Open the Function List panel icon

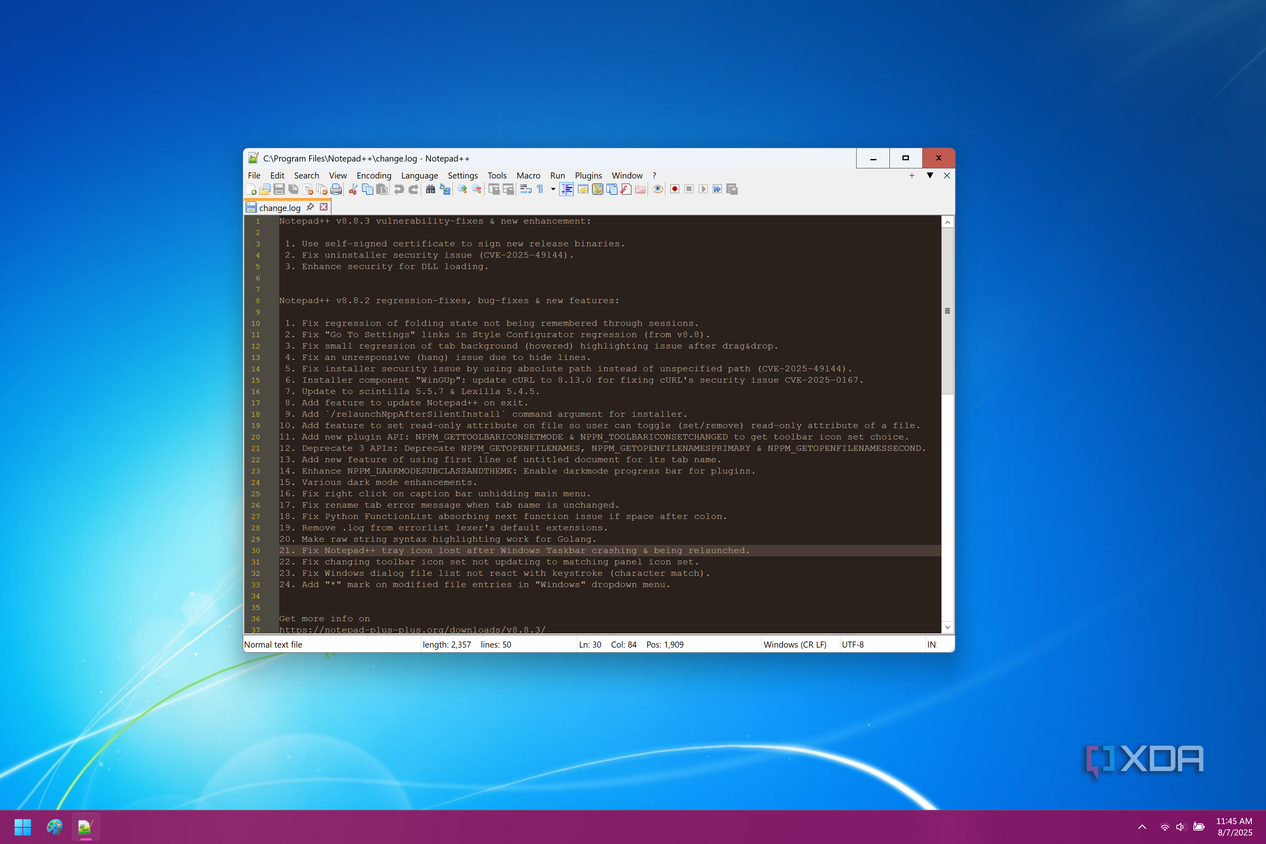click(626, 189)
